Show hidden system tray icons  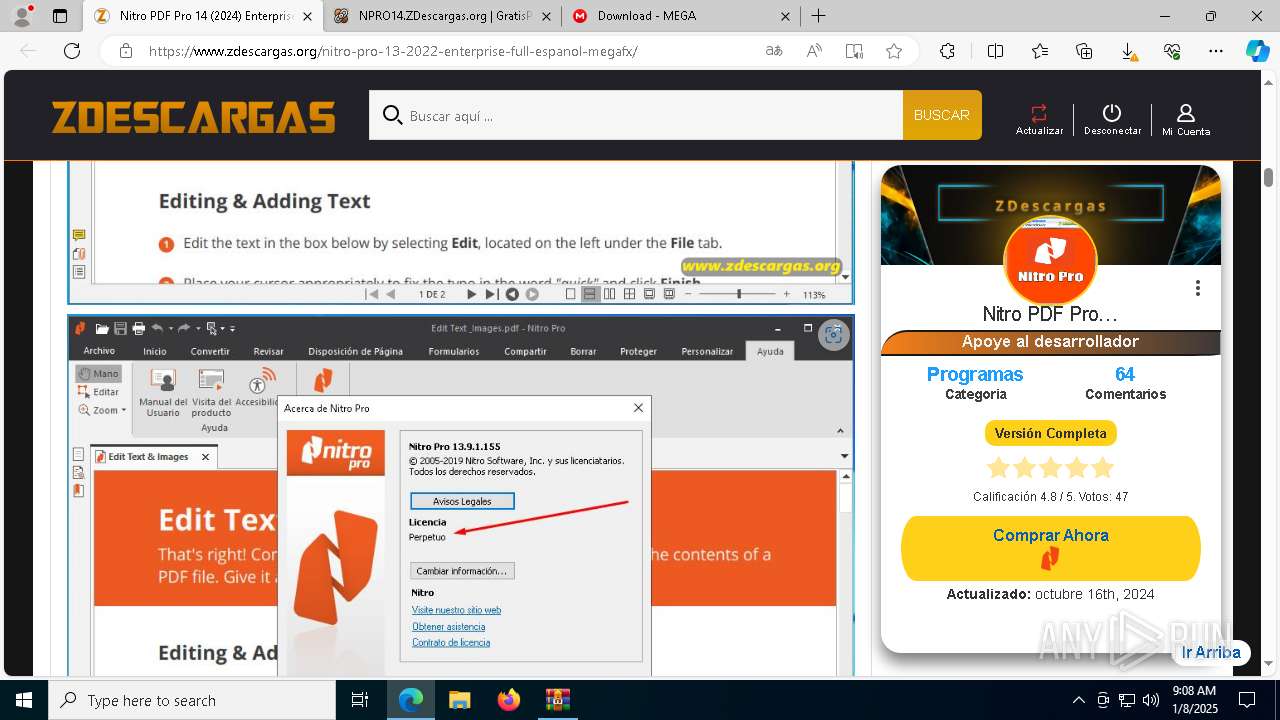click(1078, 700)
